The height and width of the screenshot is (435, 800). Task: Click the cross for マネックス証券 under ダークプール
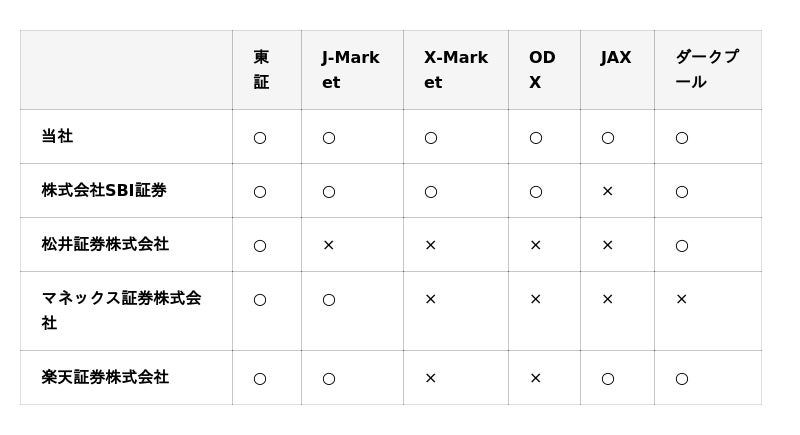(681, 299)
